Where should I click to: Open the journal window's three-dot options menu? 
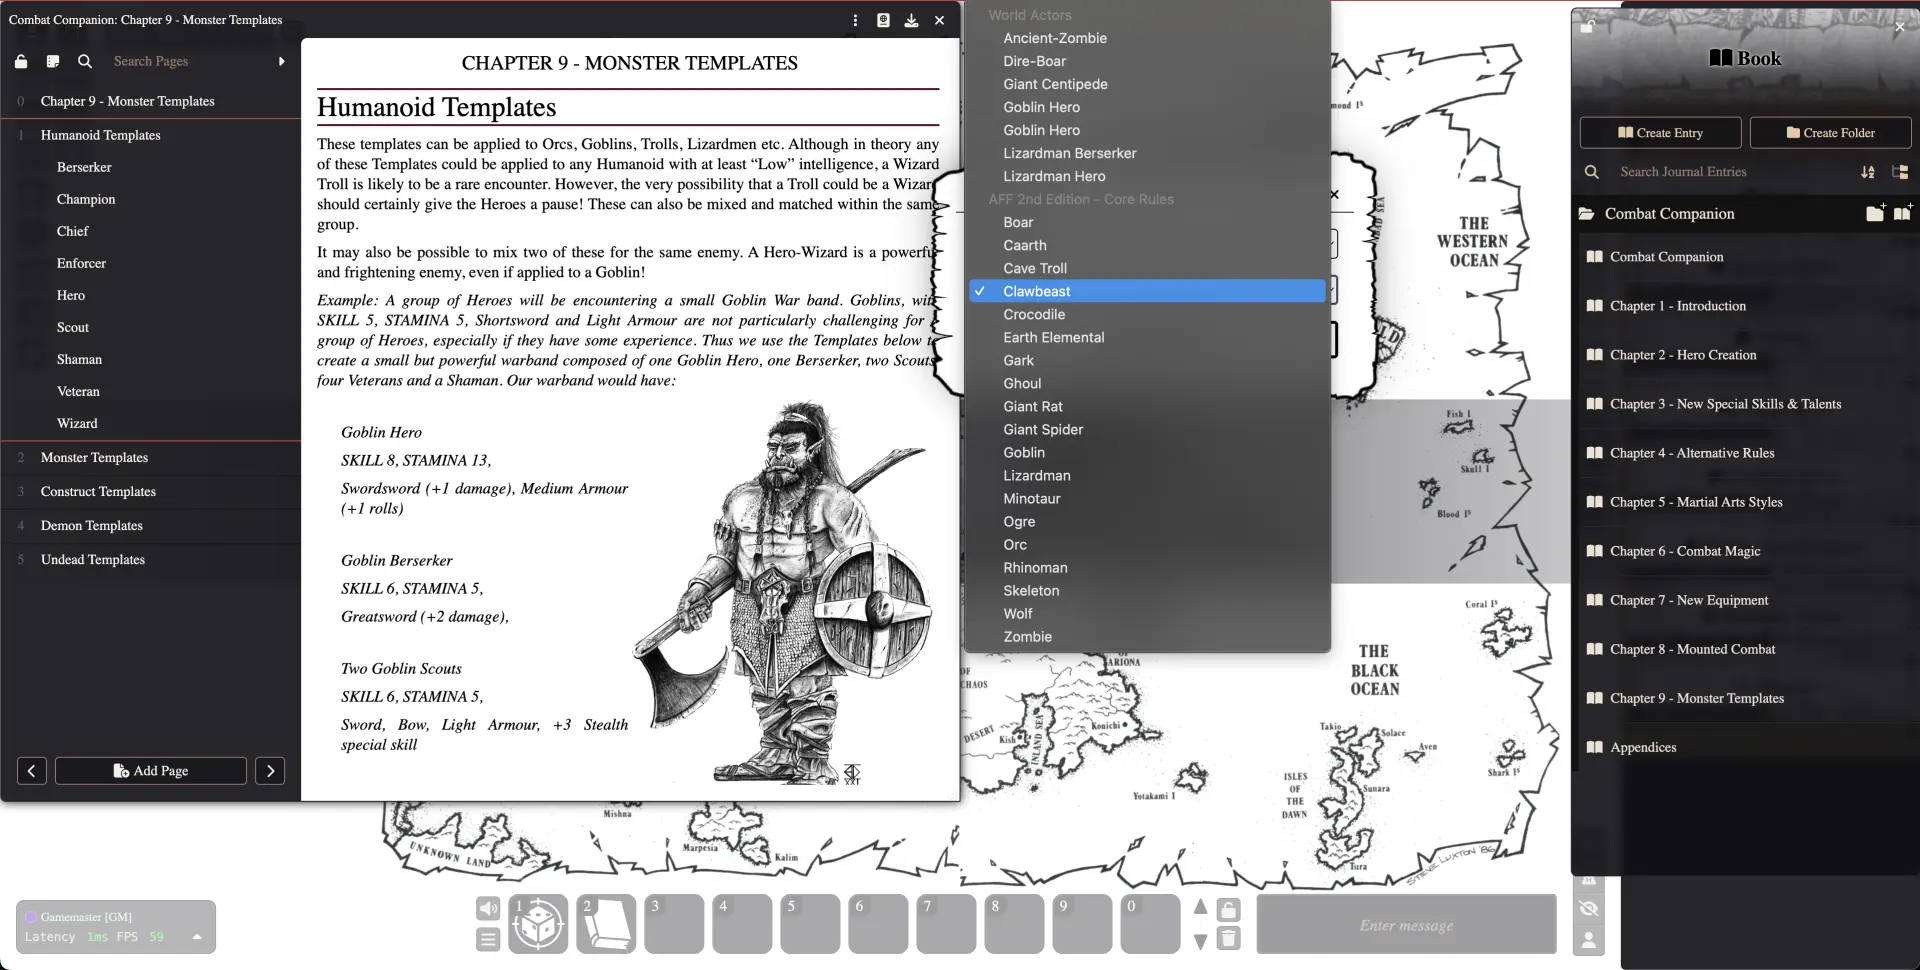tap(855, 20)
